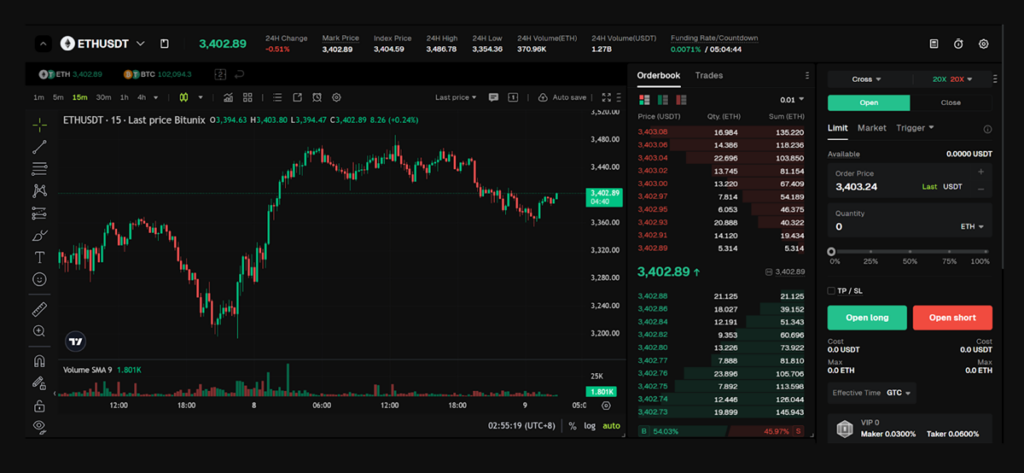Switch to the Close position toggle

(x=950, y=103)
